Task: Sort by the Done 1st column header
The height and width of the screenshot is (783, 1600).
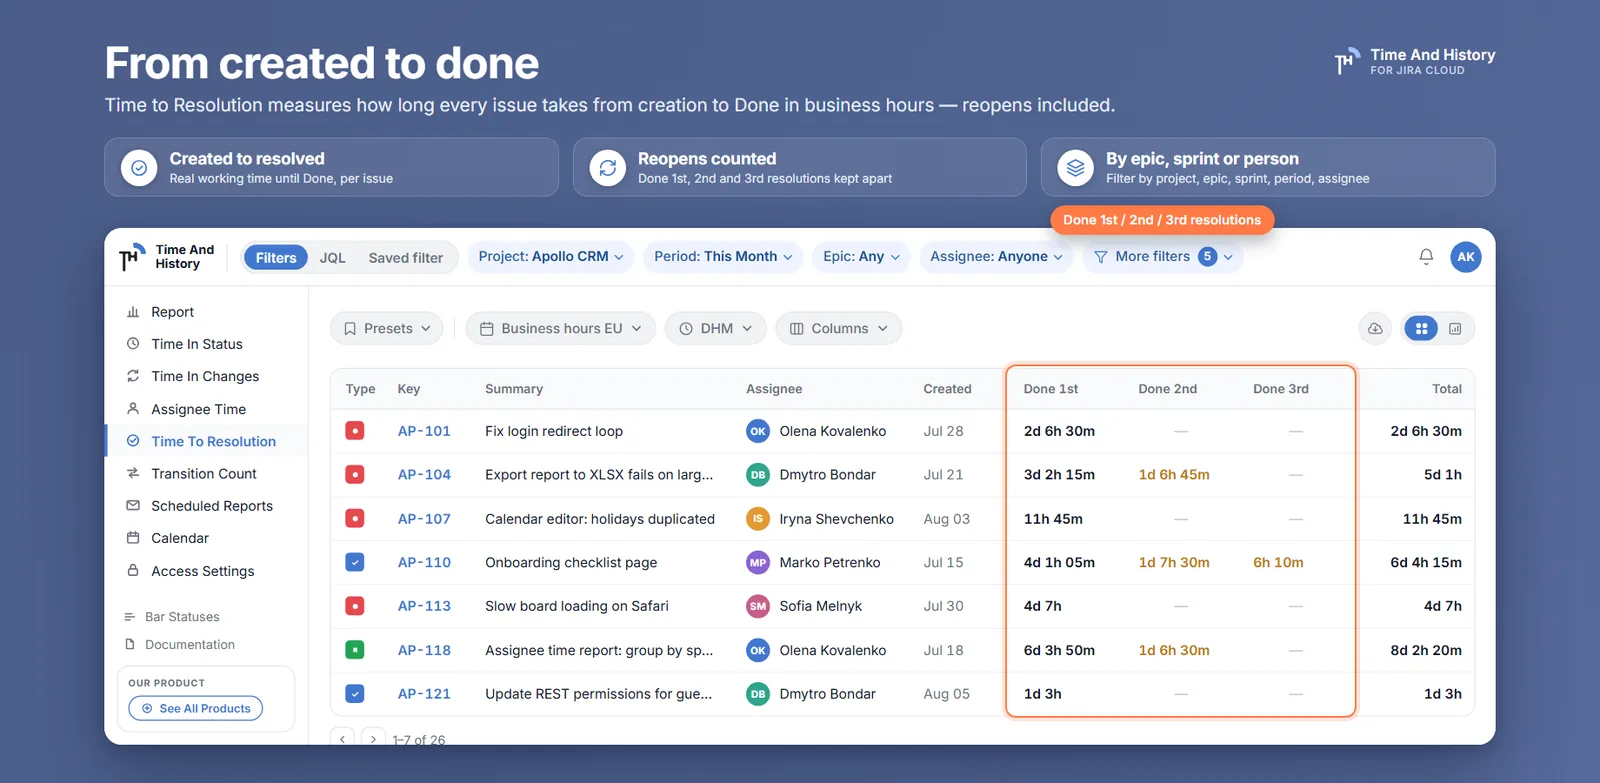Action: tap(1051, 389)
